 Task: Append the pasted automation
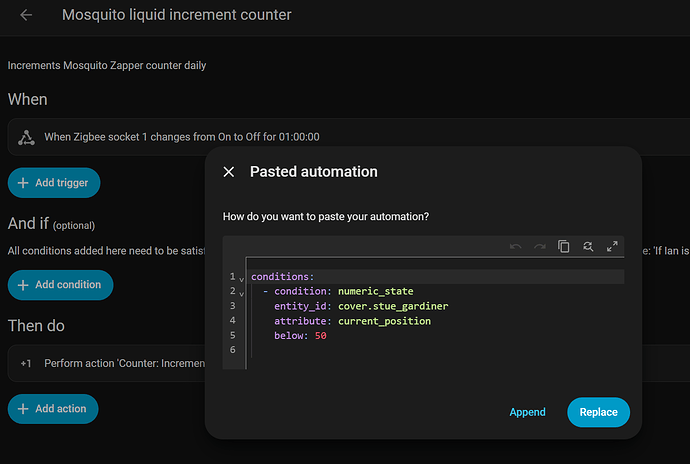click(527, 412)
